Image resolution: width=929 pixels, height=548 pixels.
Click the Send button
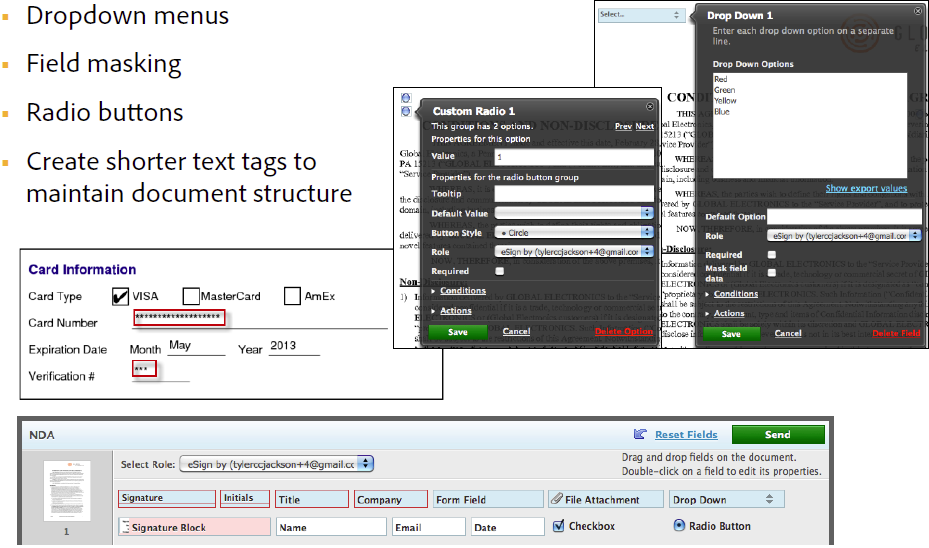pyautogui.click(x=778, y=434)
